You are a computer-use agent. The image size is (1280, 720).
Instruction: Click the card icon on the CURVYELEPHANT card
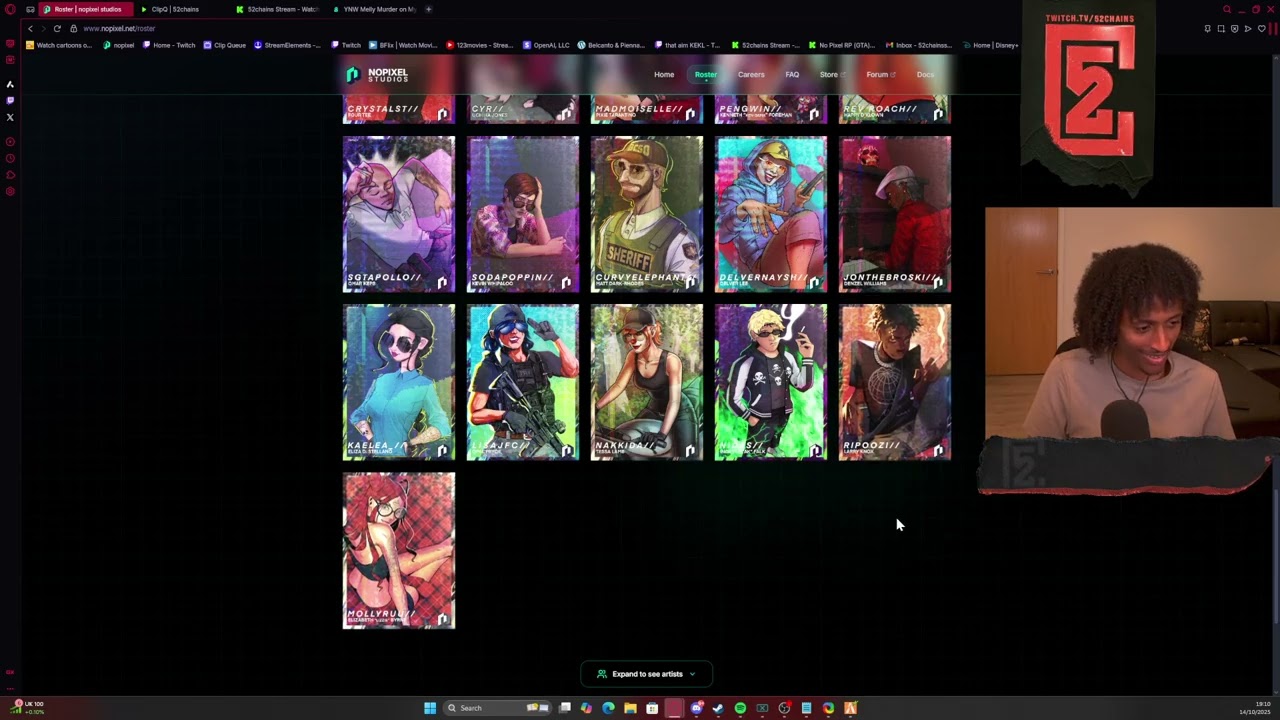[690, 283]
